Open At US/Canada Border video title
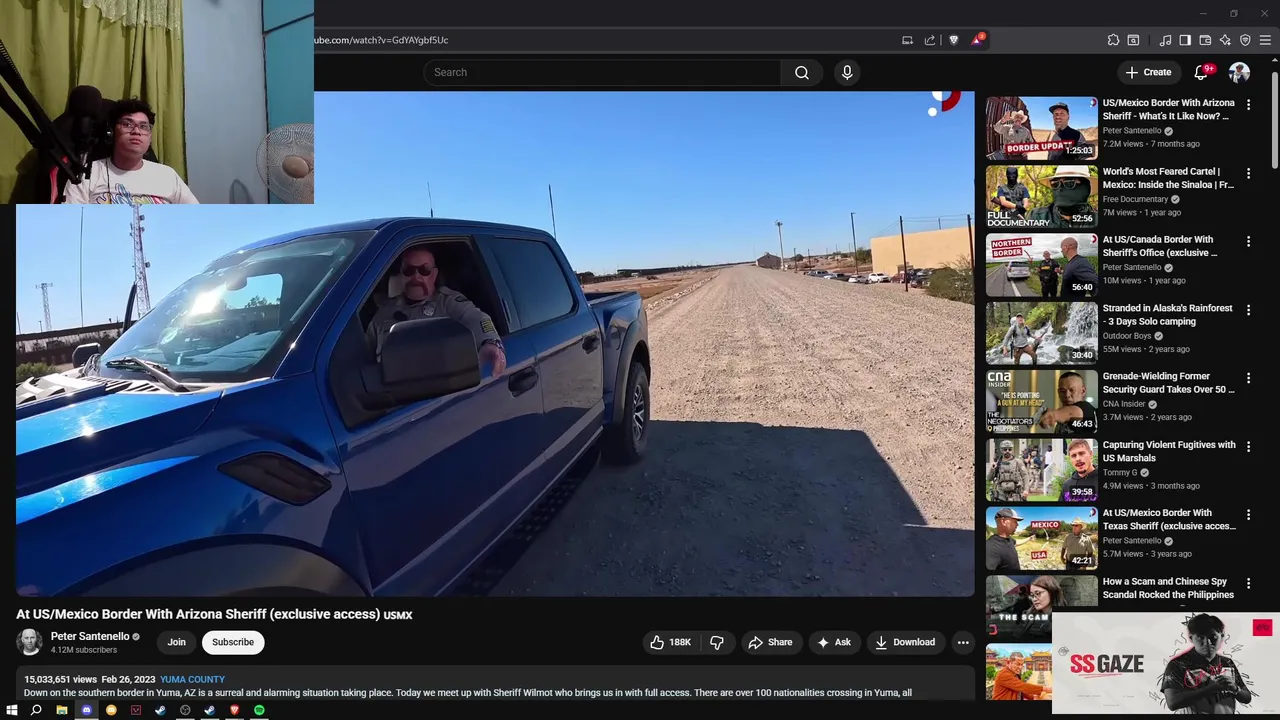1280x720 pixels. point(1160,246)
